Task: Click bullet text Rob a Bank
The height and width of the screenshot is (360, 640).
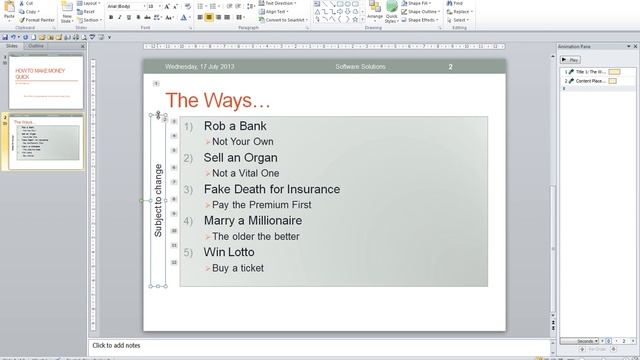Action: 235,126
